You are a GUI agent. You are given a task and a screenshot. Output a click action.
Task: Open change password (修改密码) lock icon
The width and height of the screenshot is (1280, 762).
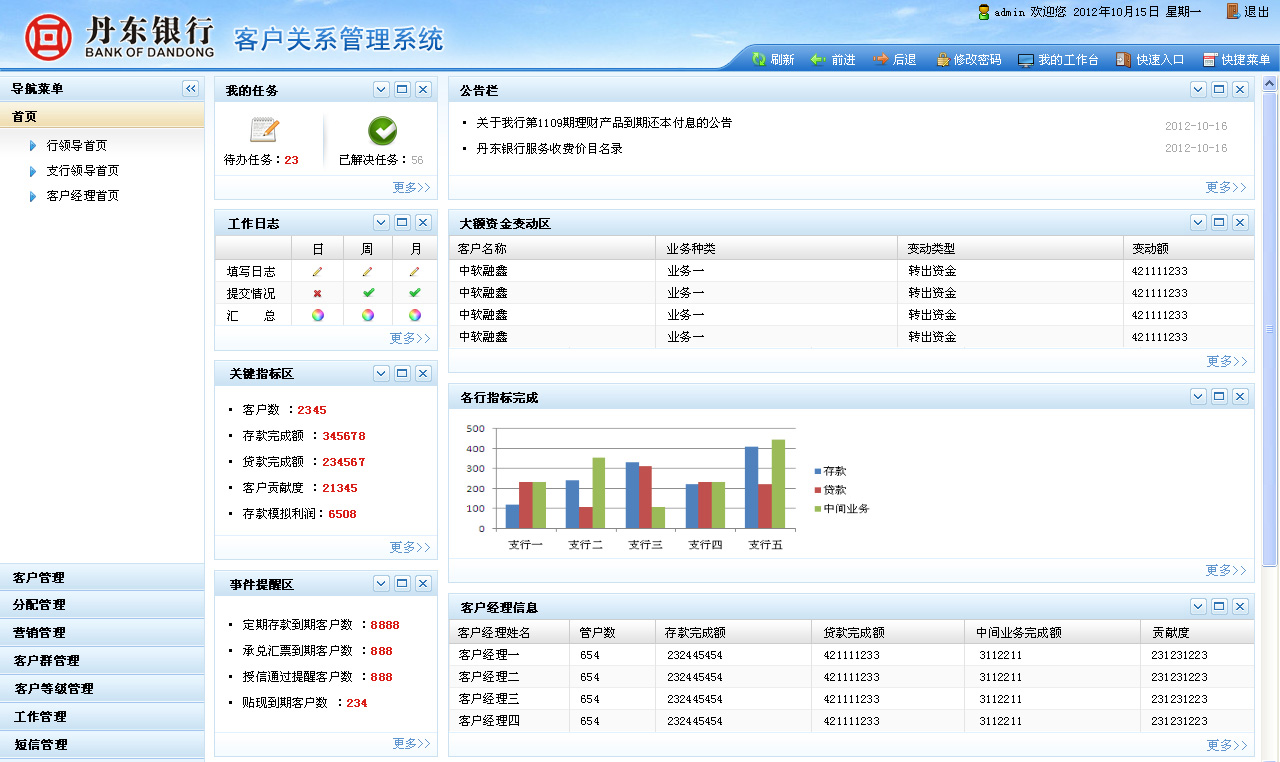coord(942,60)
